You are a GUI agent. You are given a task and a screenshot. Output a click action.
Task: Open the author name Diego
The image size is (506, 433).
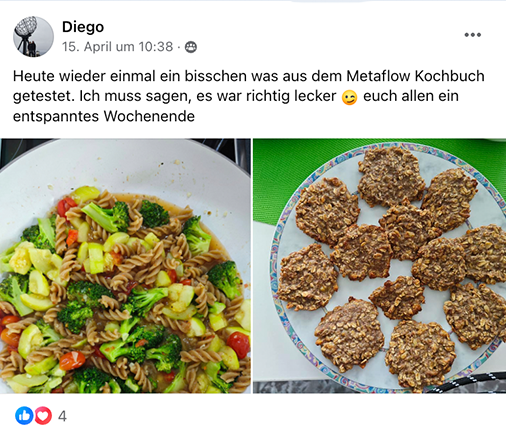point(83,27)
